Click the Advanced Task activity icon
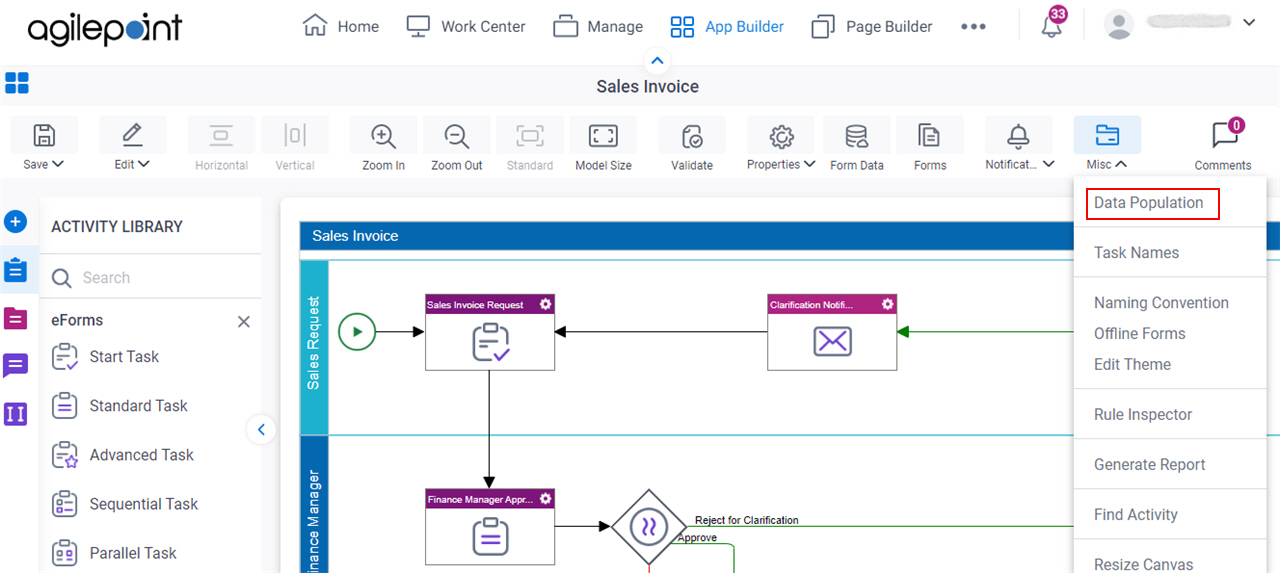 (65, 455)
